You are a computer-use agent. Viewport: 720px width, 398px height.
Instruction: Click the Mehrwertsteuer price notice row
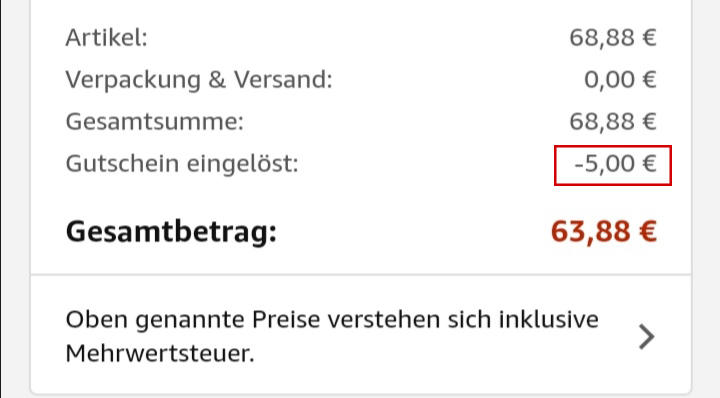(361, 335)
